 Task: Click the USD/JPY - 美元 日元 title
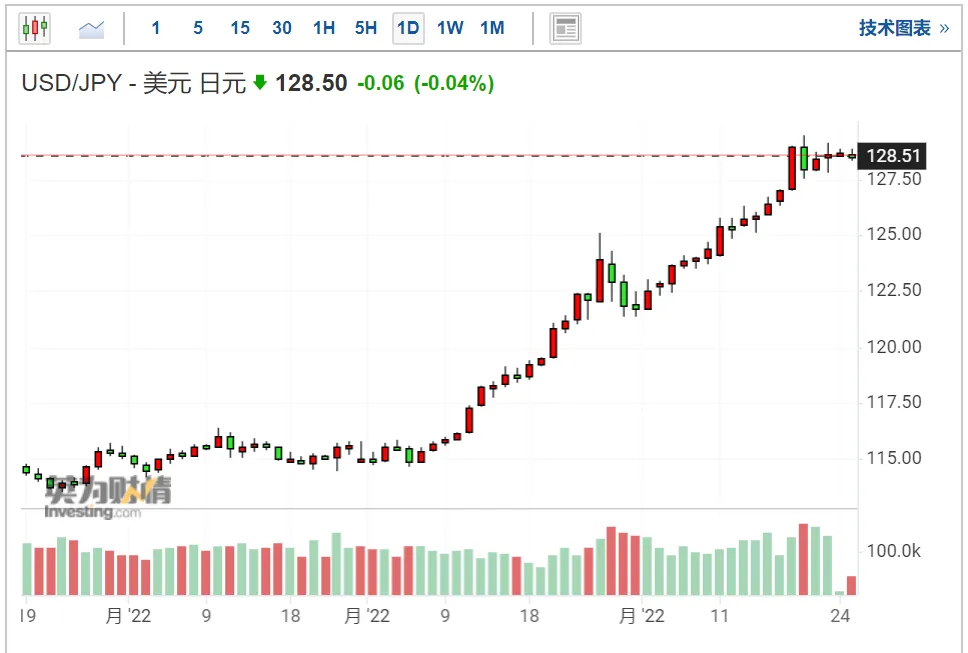(x=134, y=83)
